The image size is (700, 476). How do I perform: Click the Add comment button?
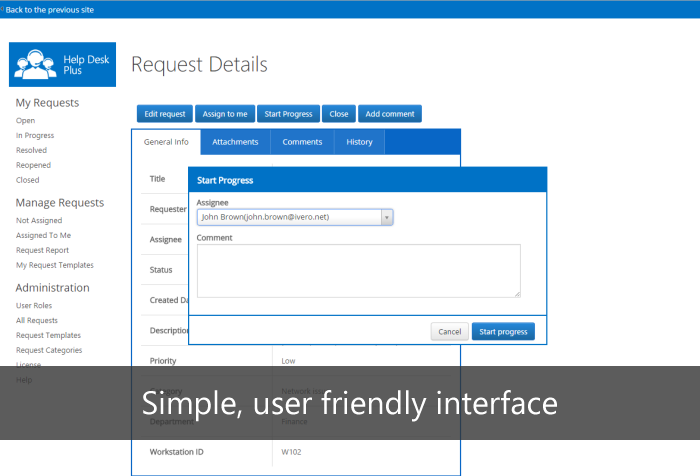pos(390,114)
